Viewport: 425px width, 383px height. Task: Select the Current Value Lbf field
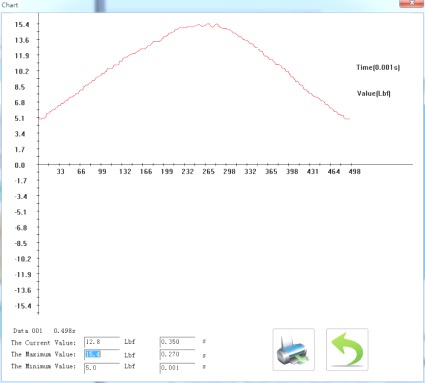point(102,342)
